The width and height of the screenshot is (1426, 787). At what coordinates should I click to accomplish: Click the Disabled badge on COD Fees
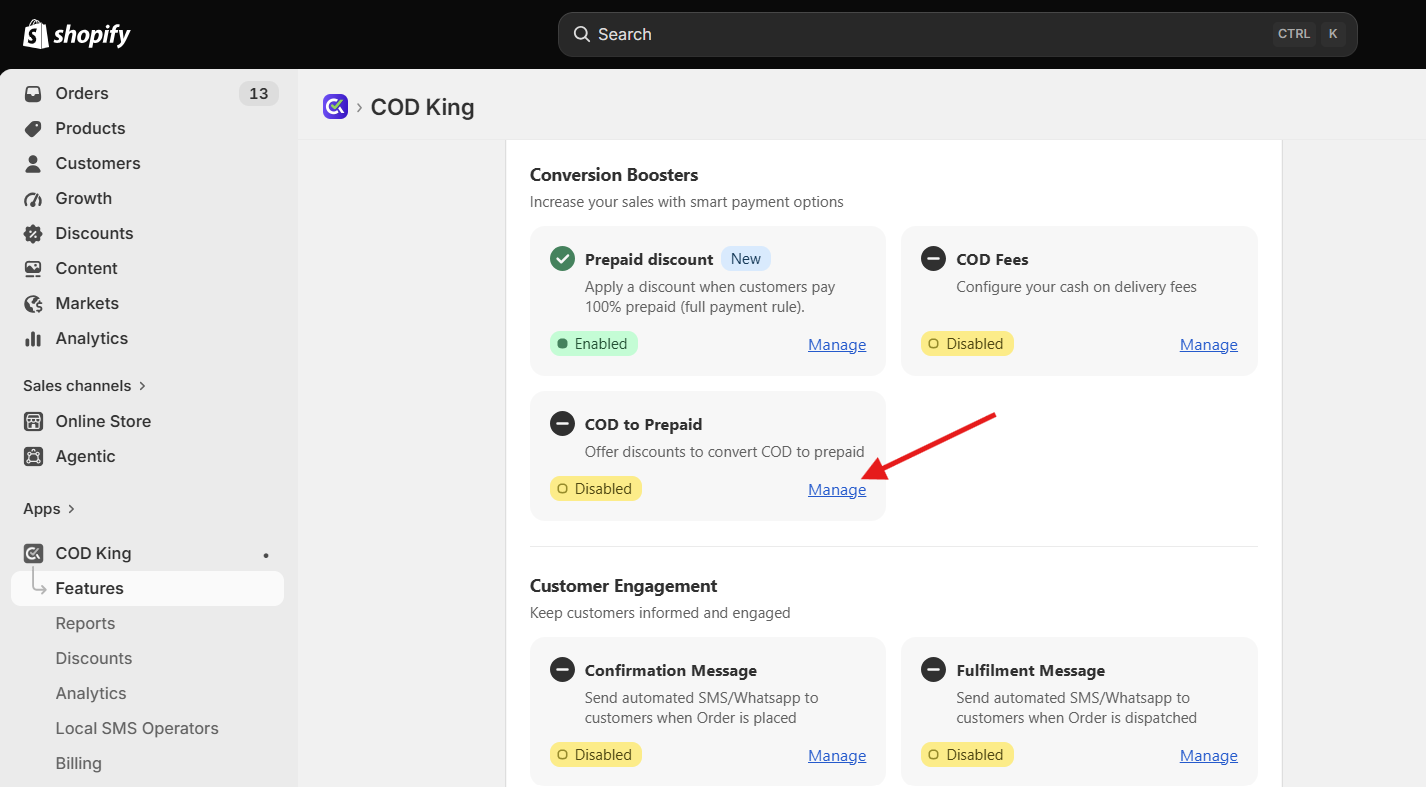tap(967, 344)
